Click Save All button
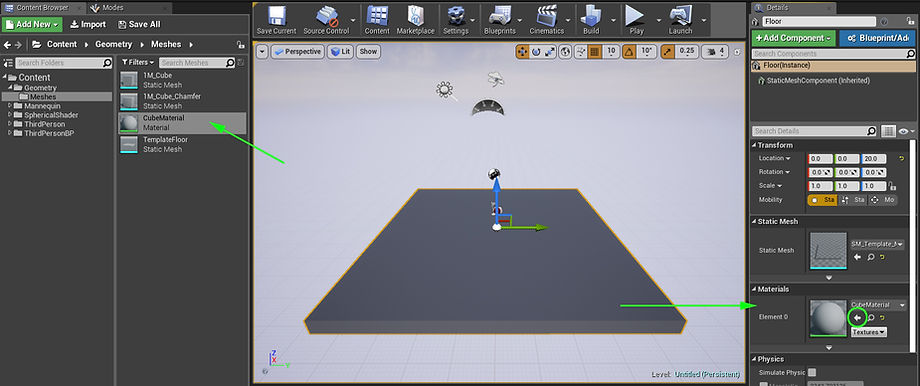This screenshot has width=920, height=386. coord(139,25)
